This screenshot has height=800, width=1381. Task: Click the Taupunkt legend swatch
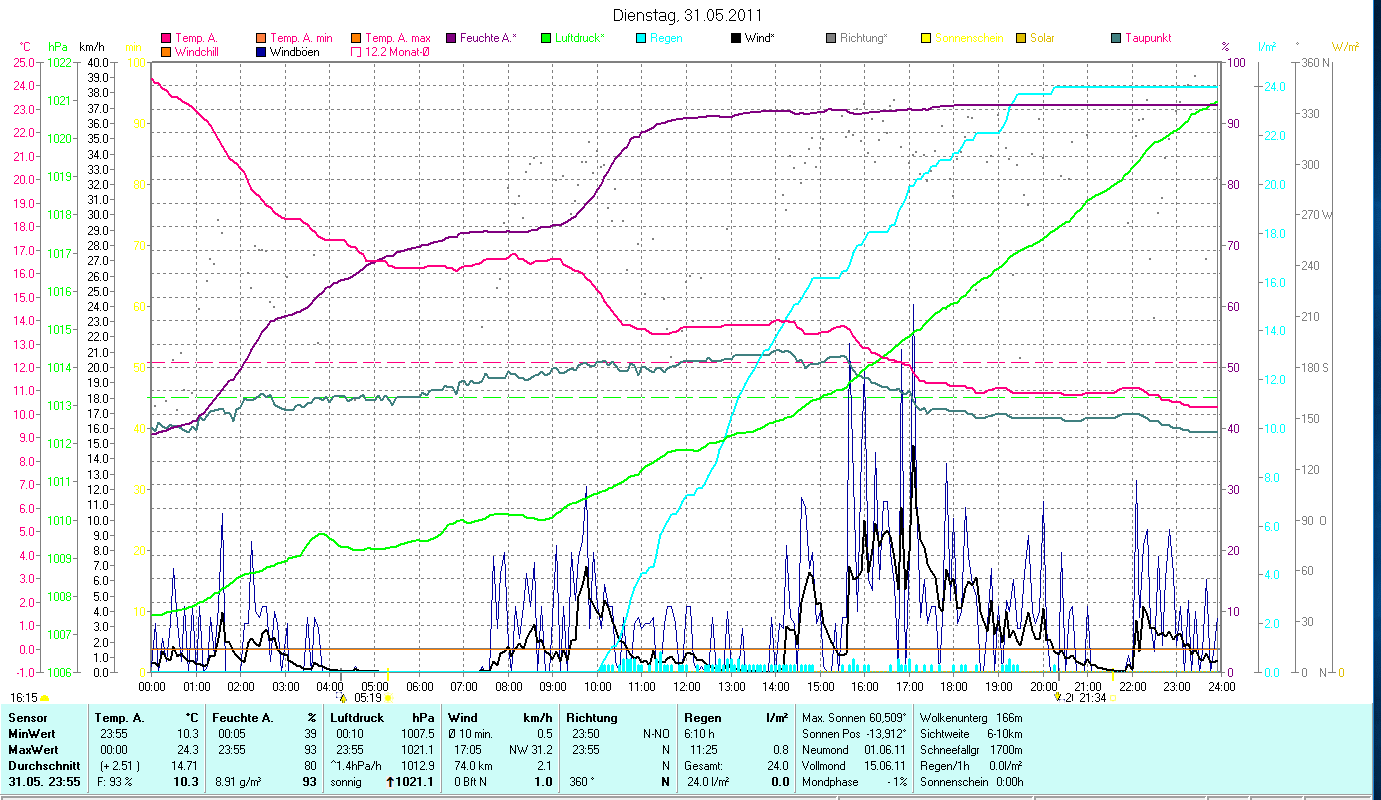pos(1115,38)
